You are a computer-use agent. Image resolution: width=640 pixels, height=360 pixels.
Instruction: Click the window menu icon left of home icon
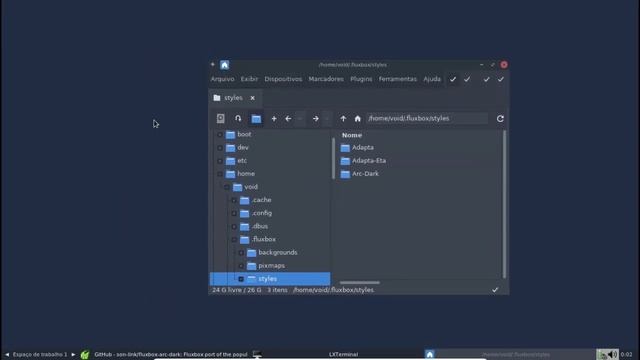[213, 64]
